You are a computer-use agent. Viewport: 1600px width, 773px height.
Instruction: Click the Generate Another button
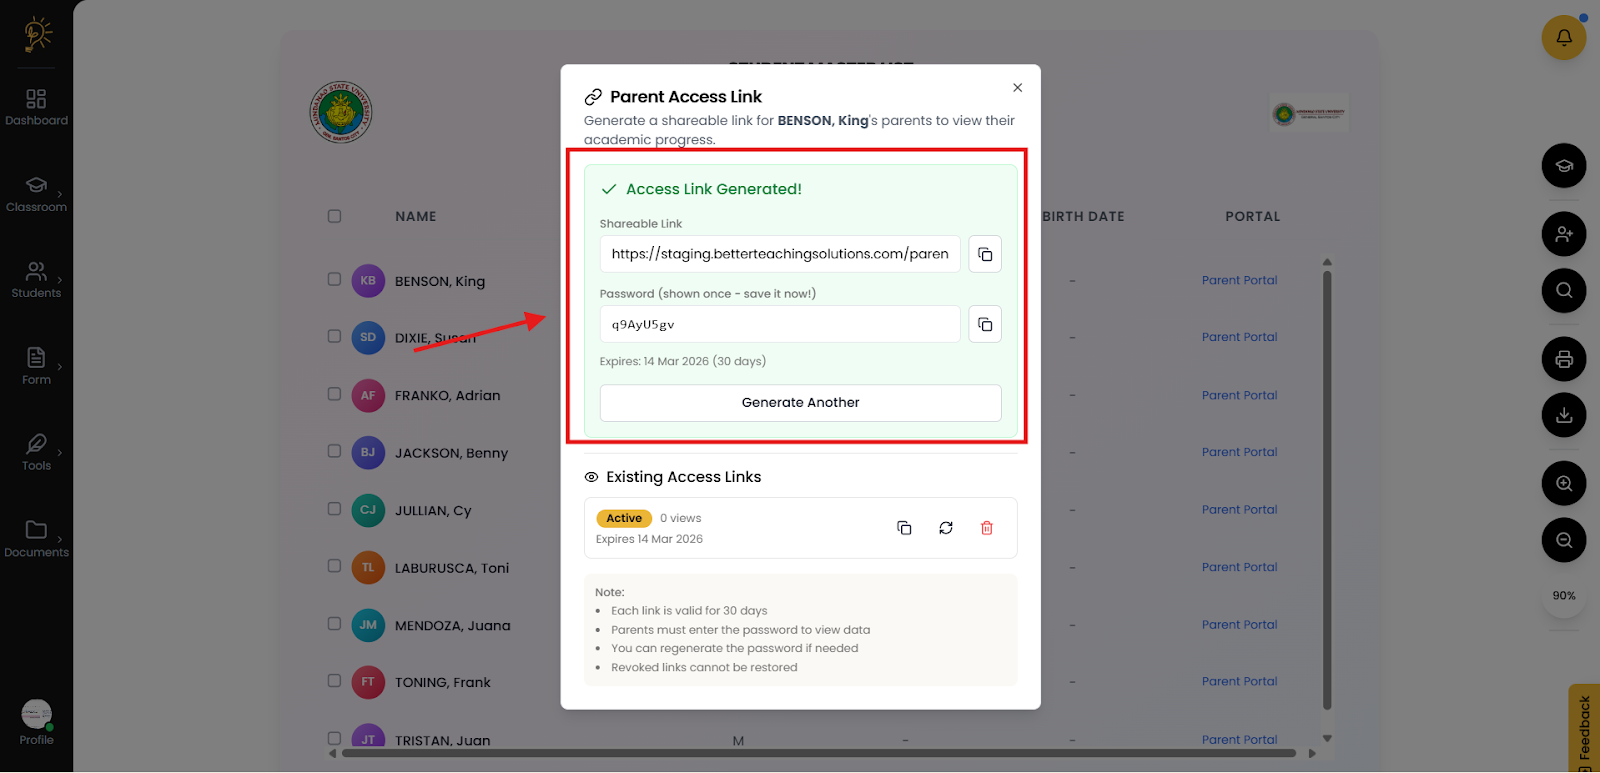800,403
